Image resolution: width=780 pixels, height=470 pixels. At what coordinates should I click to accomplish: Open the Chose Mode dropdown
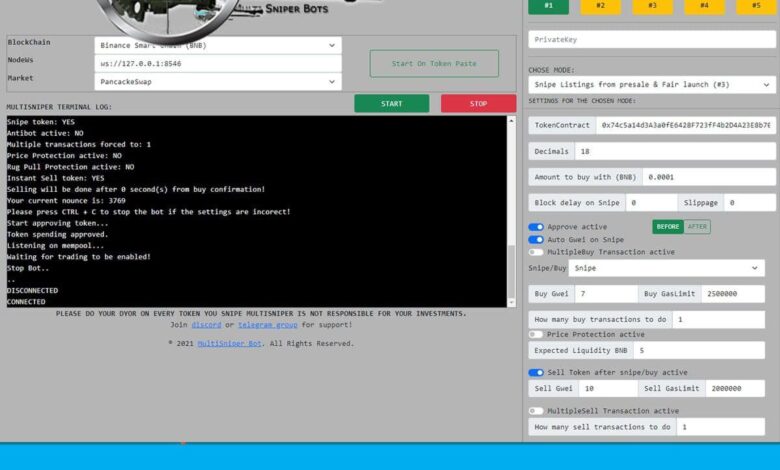652,85
